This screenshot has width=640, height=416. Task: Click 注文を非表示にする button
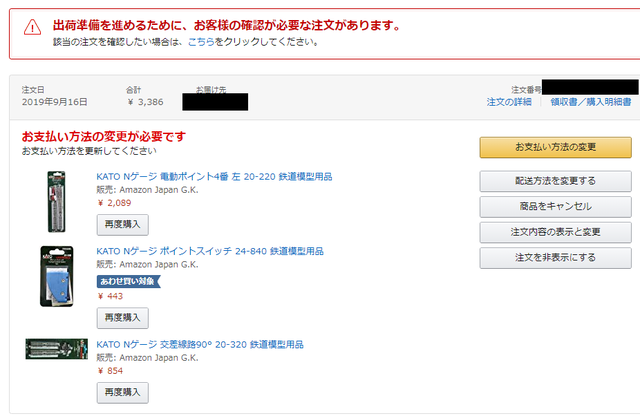[x=556, y=258]
